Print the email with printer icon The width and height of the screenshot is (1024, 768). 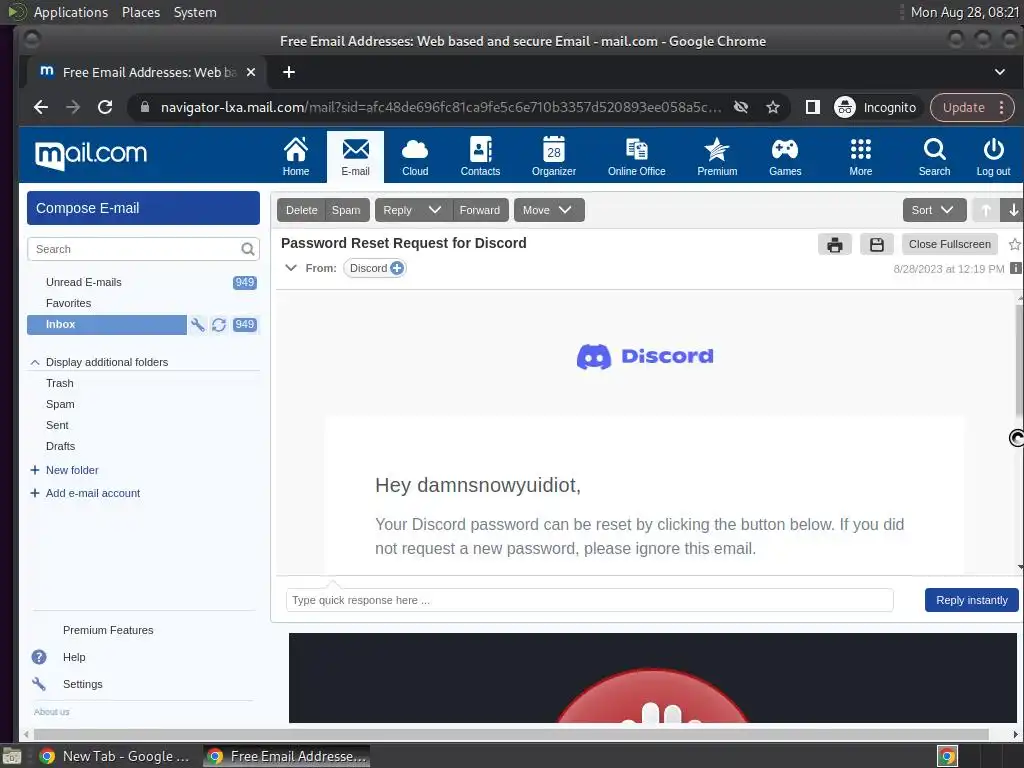(x=835, y=245)
